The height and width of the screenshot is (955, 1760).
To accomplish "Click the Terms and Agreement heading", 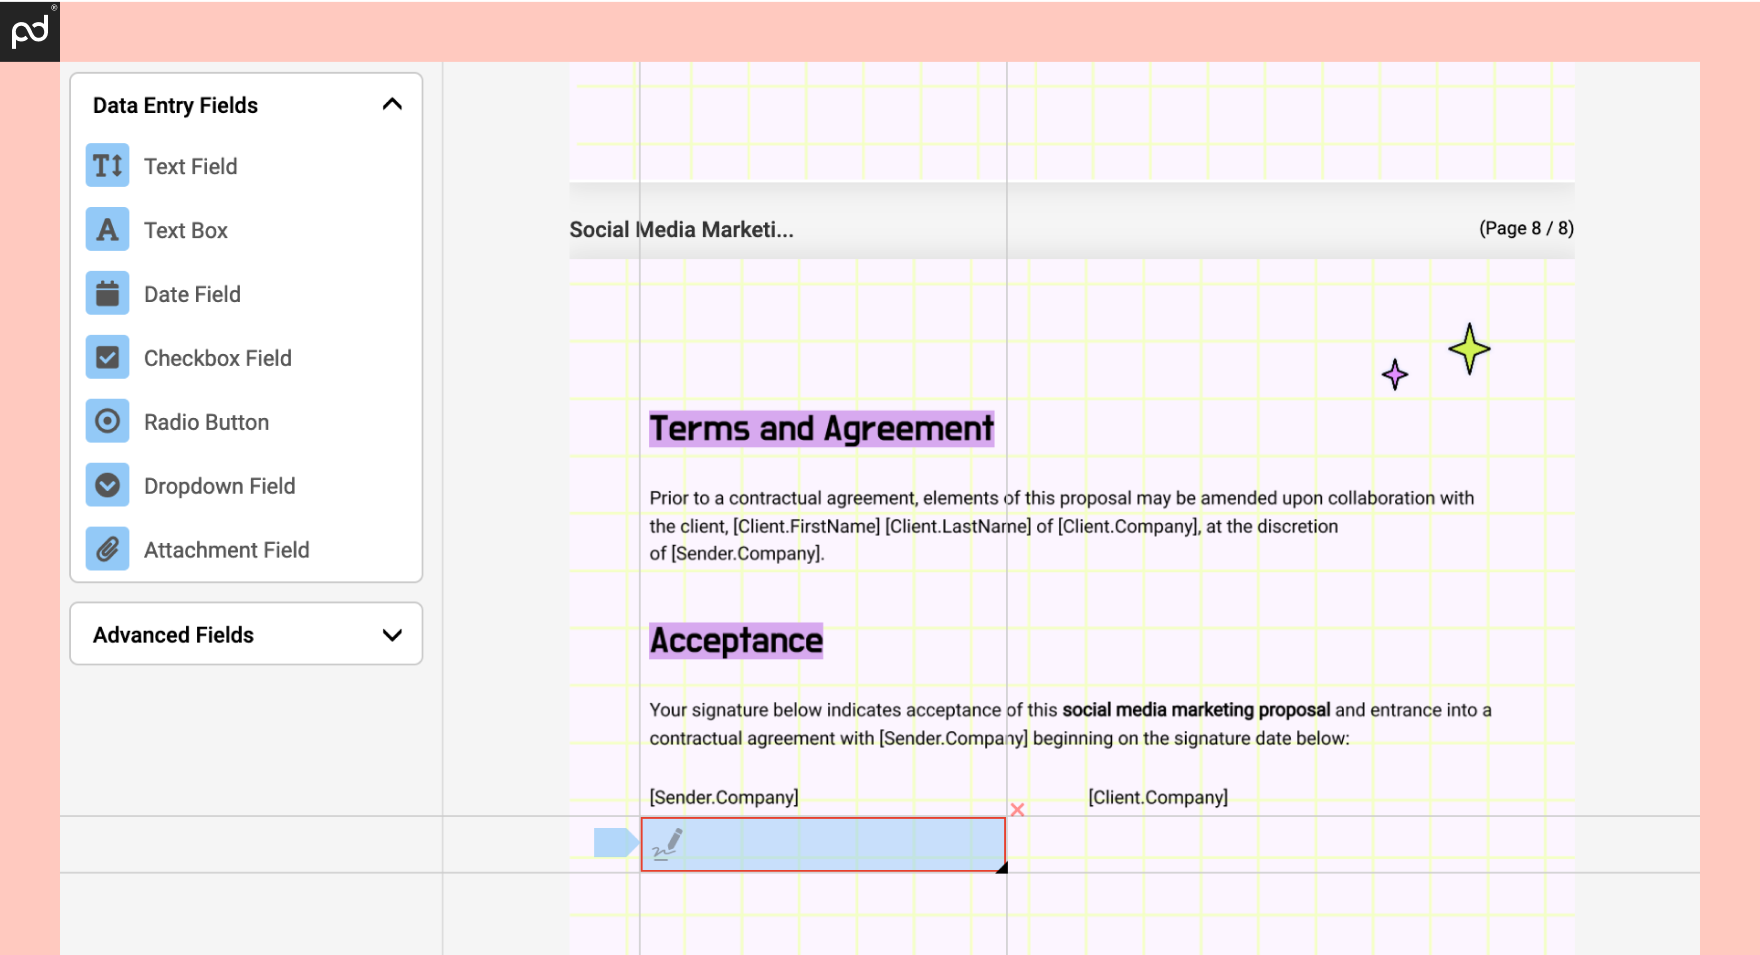I will pos(821,429).
